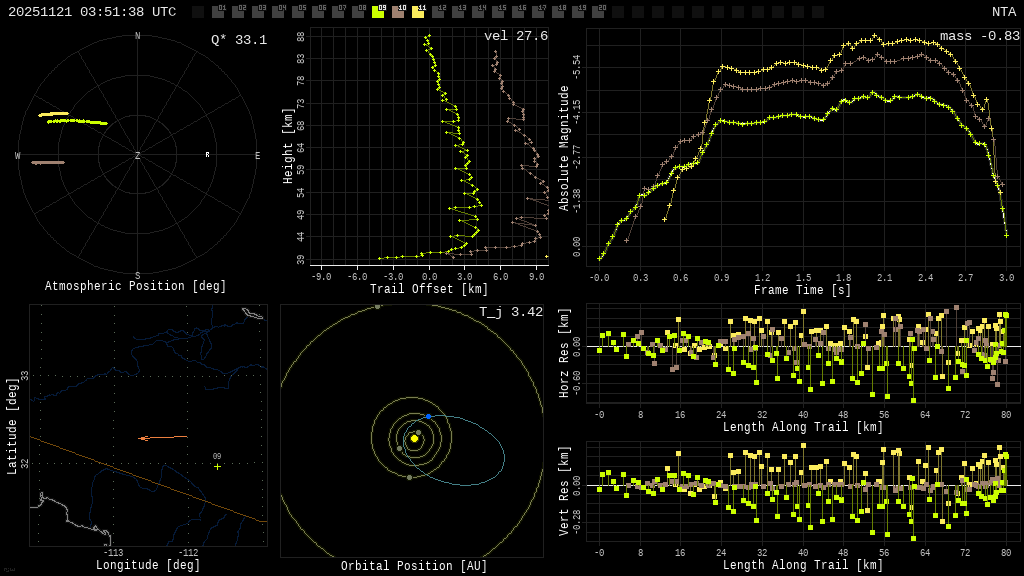This screenshot has height=576, width=1024.
Task: Click the Z zenith center marker
Action: pyautogui.click(x=138, y=156)
